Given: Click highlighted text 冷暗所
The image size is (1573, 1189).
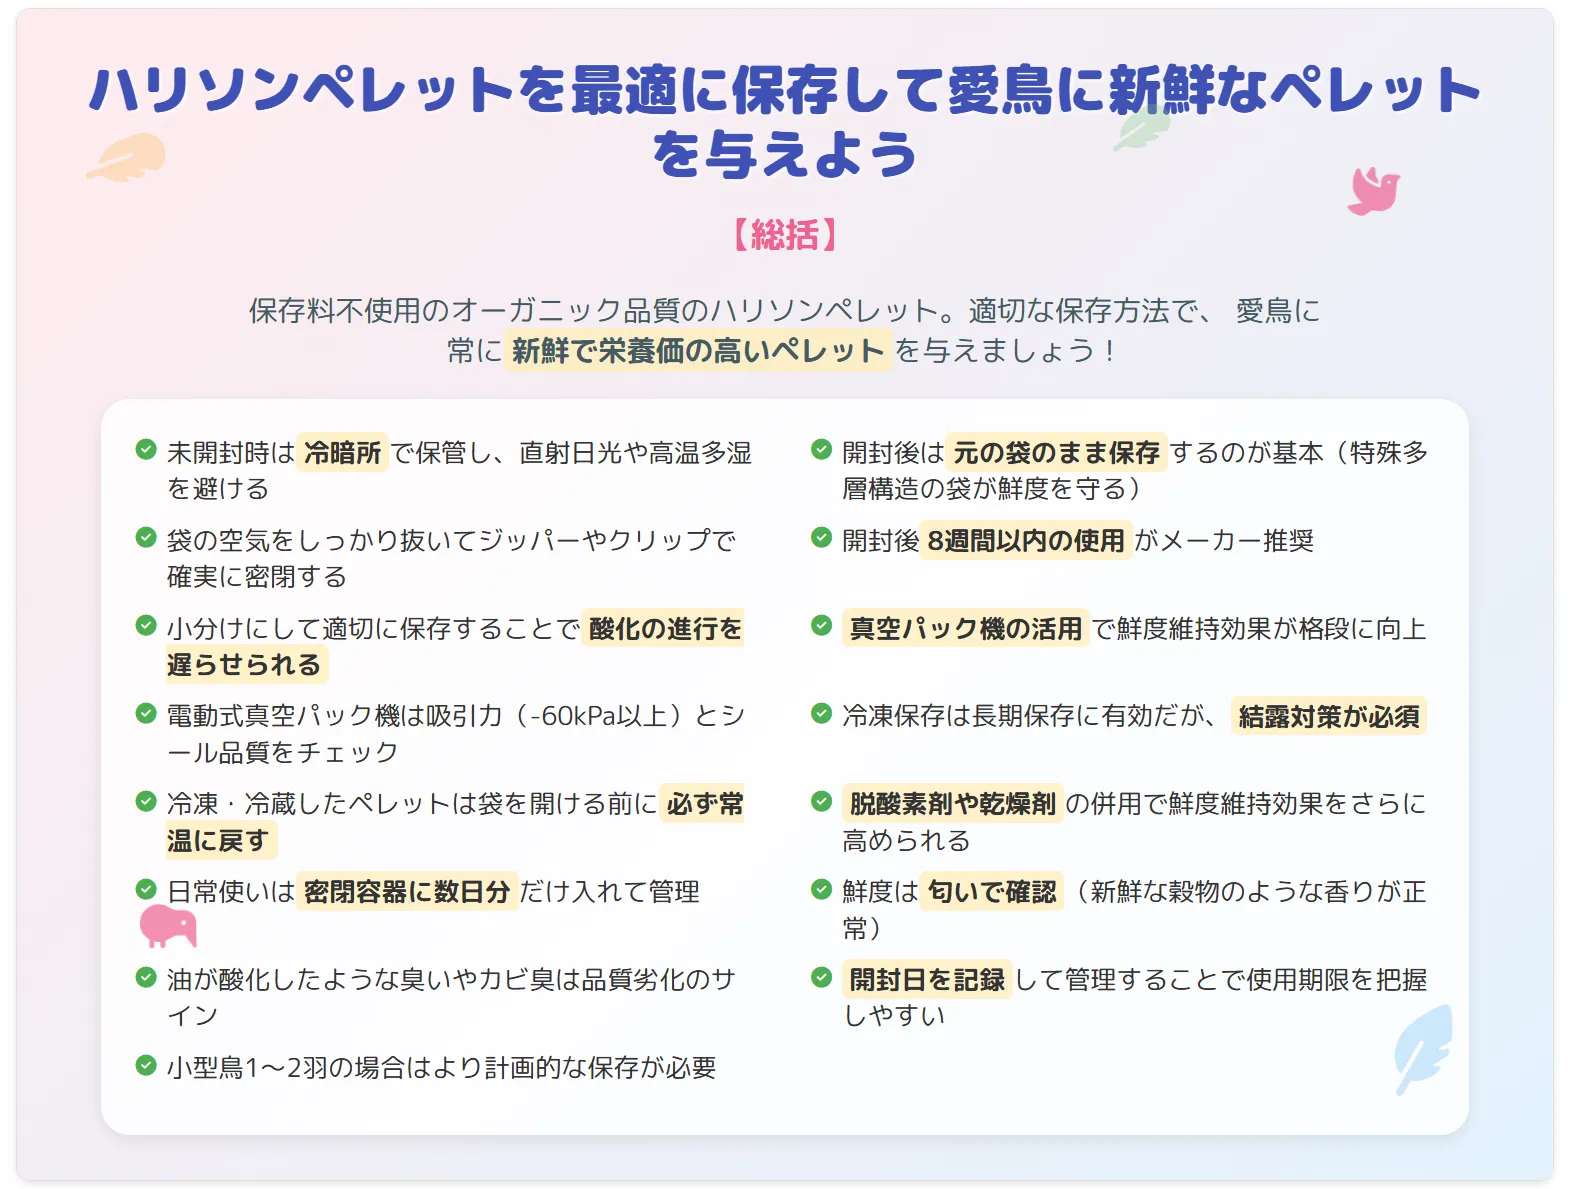Looking at the screenshot, I should pos(342,453).
